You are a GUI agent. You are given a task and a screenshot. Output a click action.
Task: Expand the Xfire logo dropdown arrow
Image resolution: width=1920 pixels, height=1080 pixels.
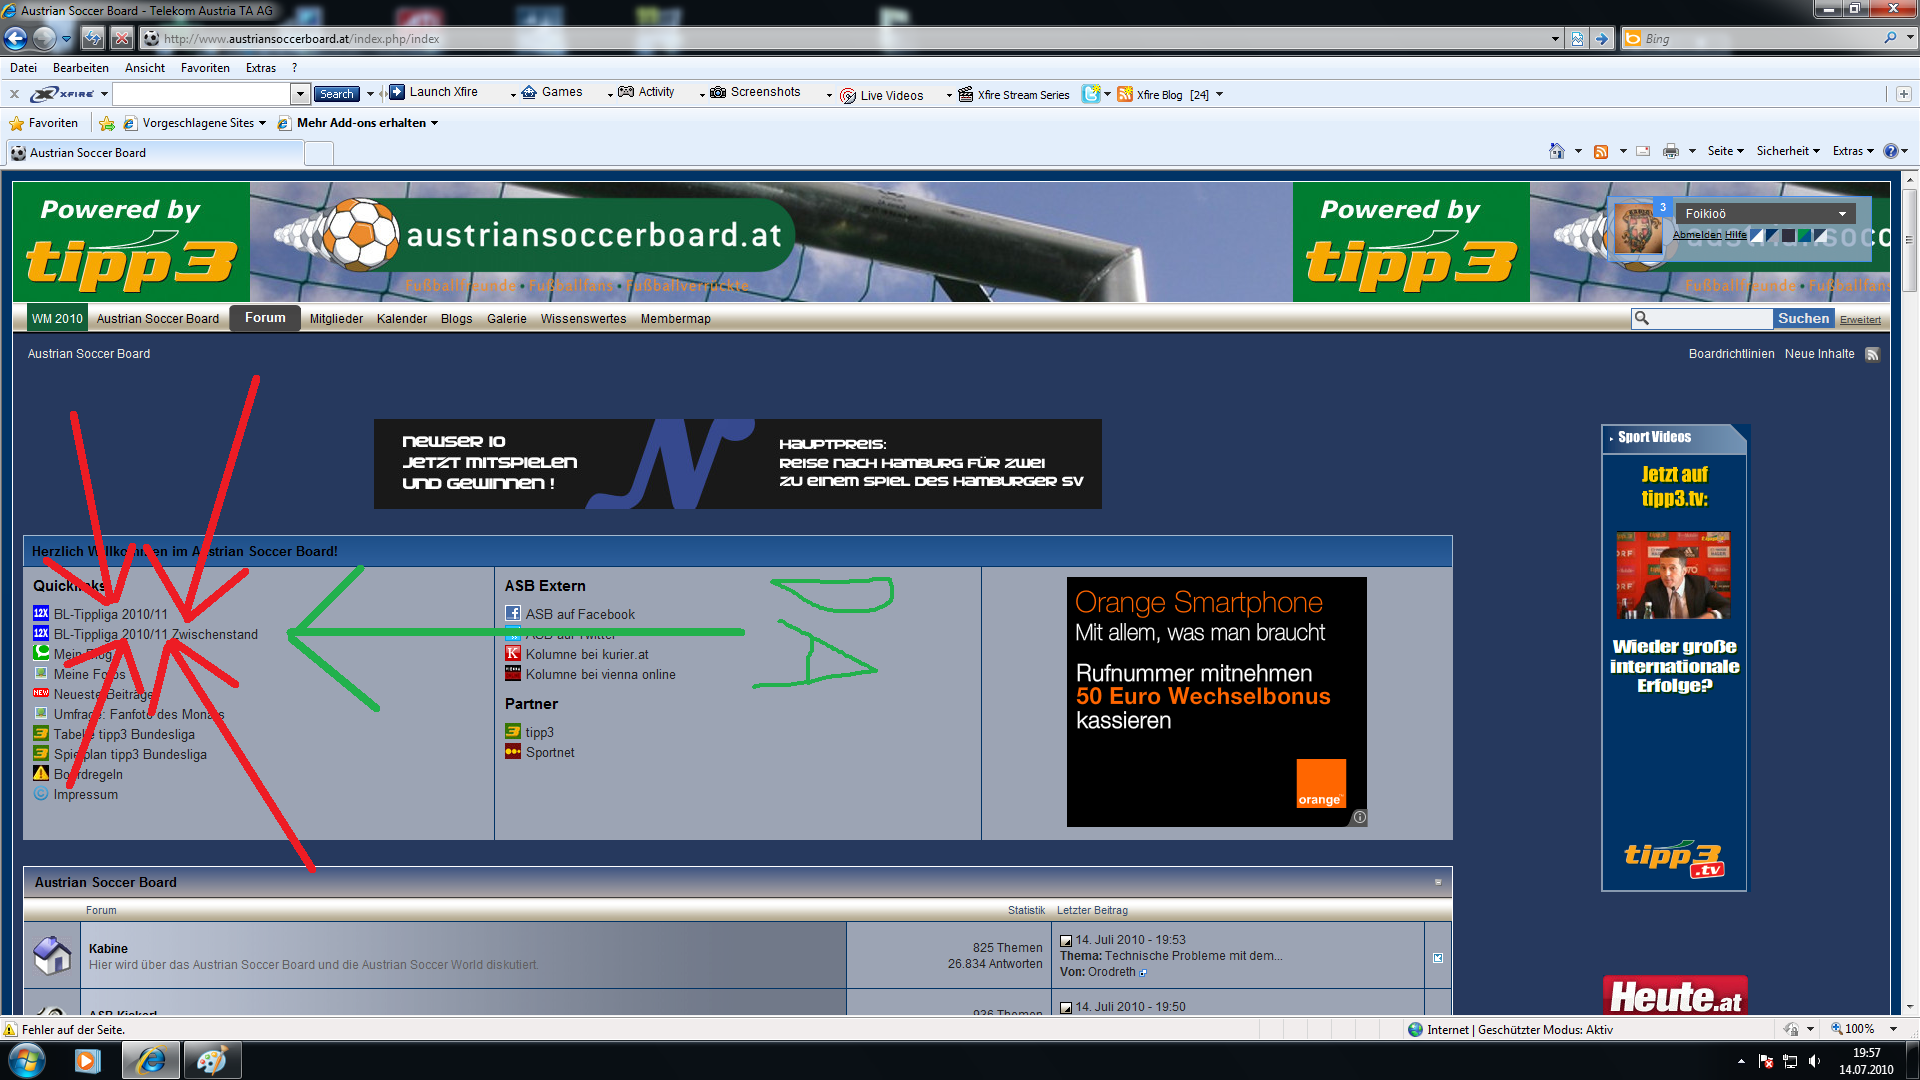104,94
